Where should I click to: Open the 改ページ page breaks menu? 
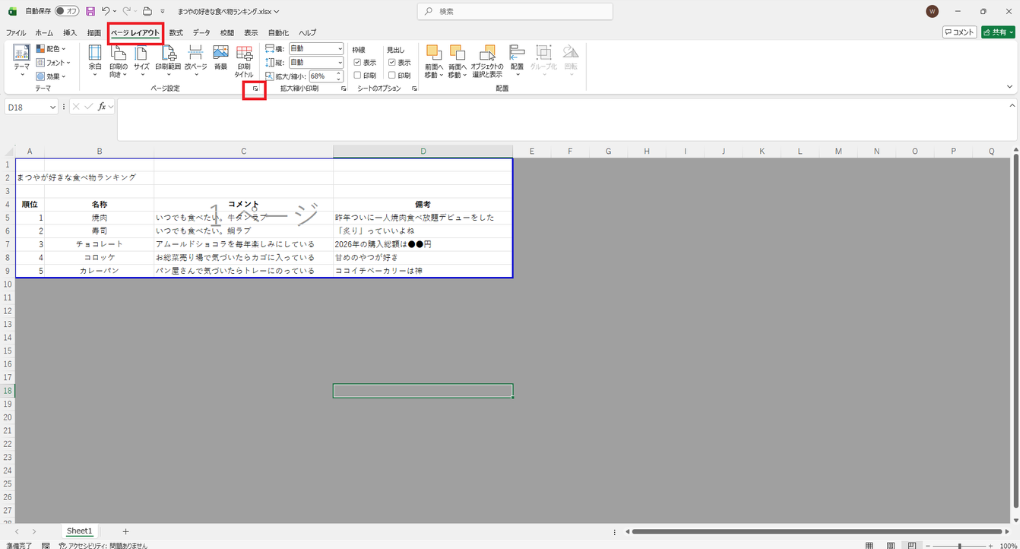(x=196, y=59)
